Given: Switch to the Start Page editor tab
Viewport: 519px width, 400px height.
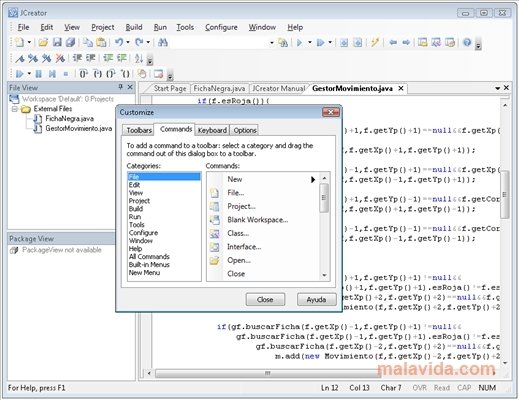Looking at the screenshot, I should pyautogui.click(x=170, y=88).
